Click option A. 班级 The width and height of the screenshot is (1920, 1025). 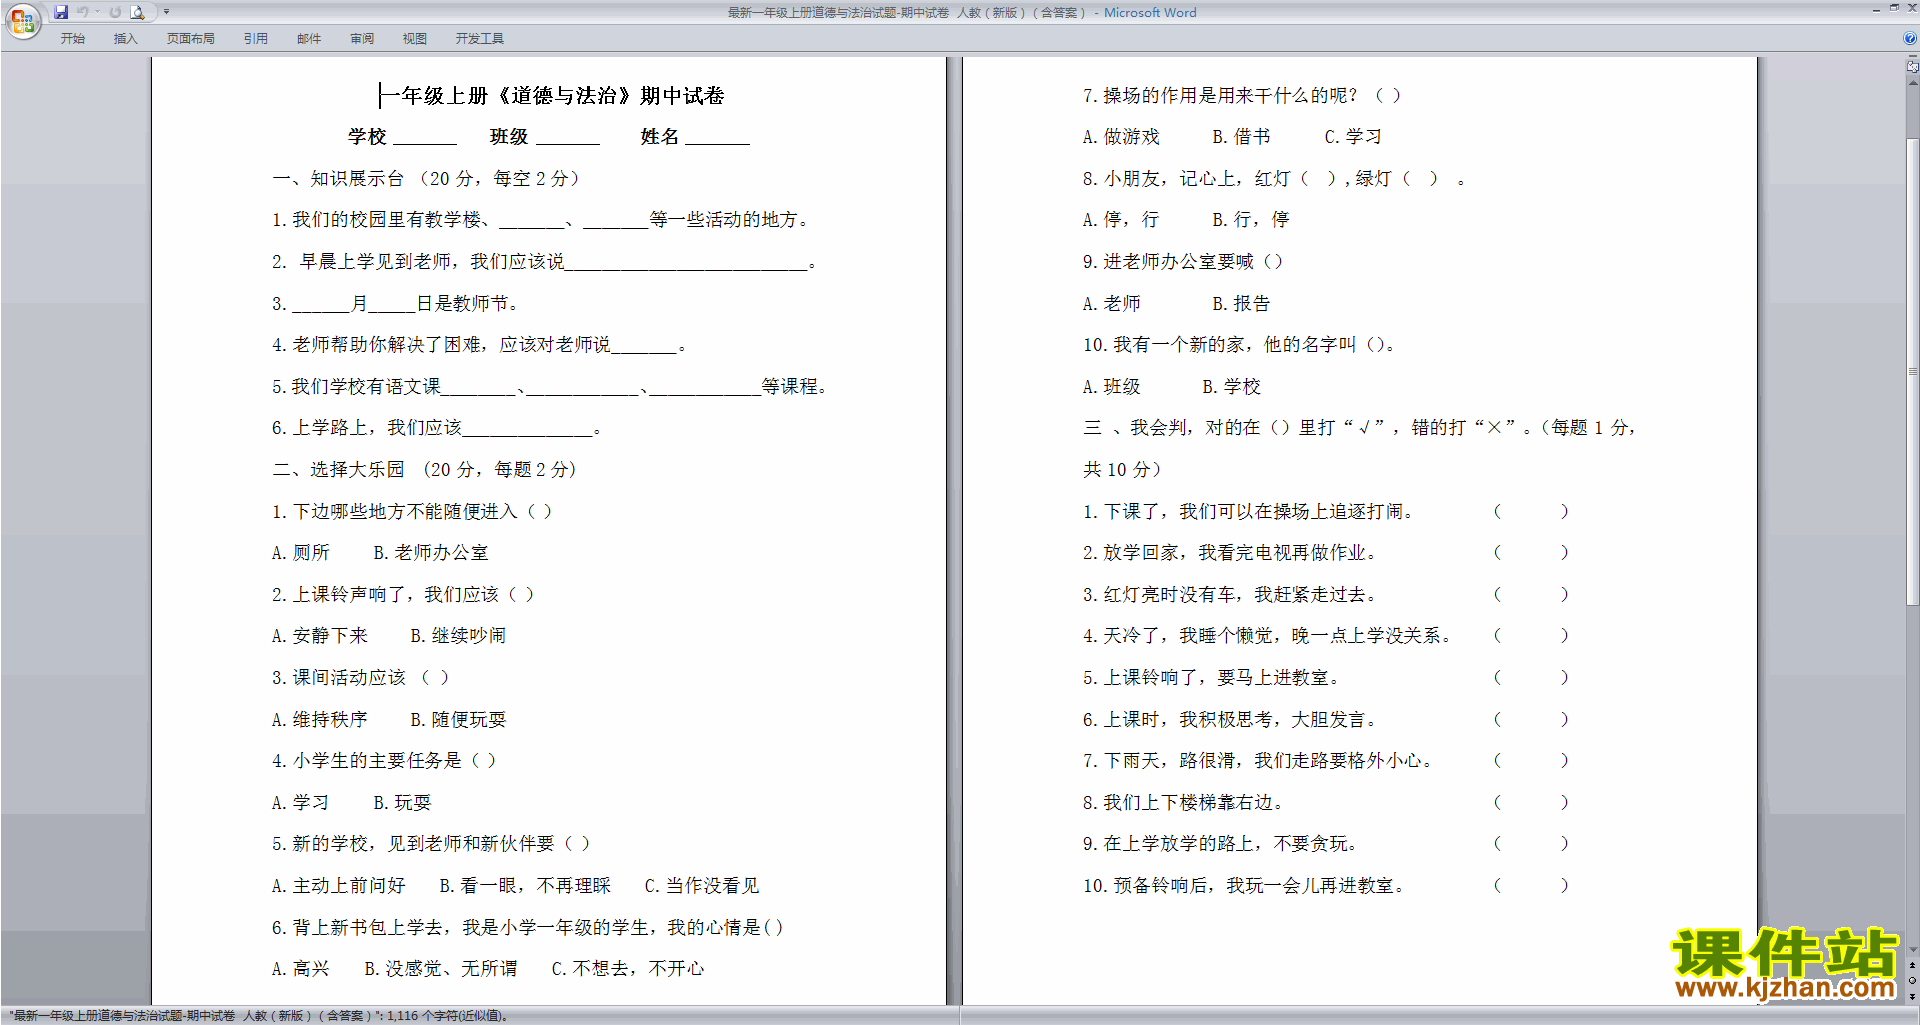pyautogui.click(x=1111, y=386)
